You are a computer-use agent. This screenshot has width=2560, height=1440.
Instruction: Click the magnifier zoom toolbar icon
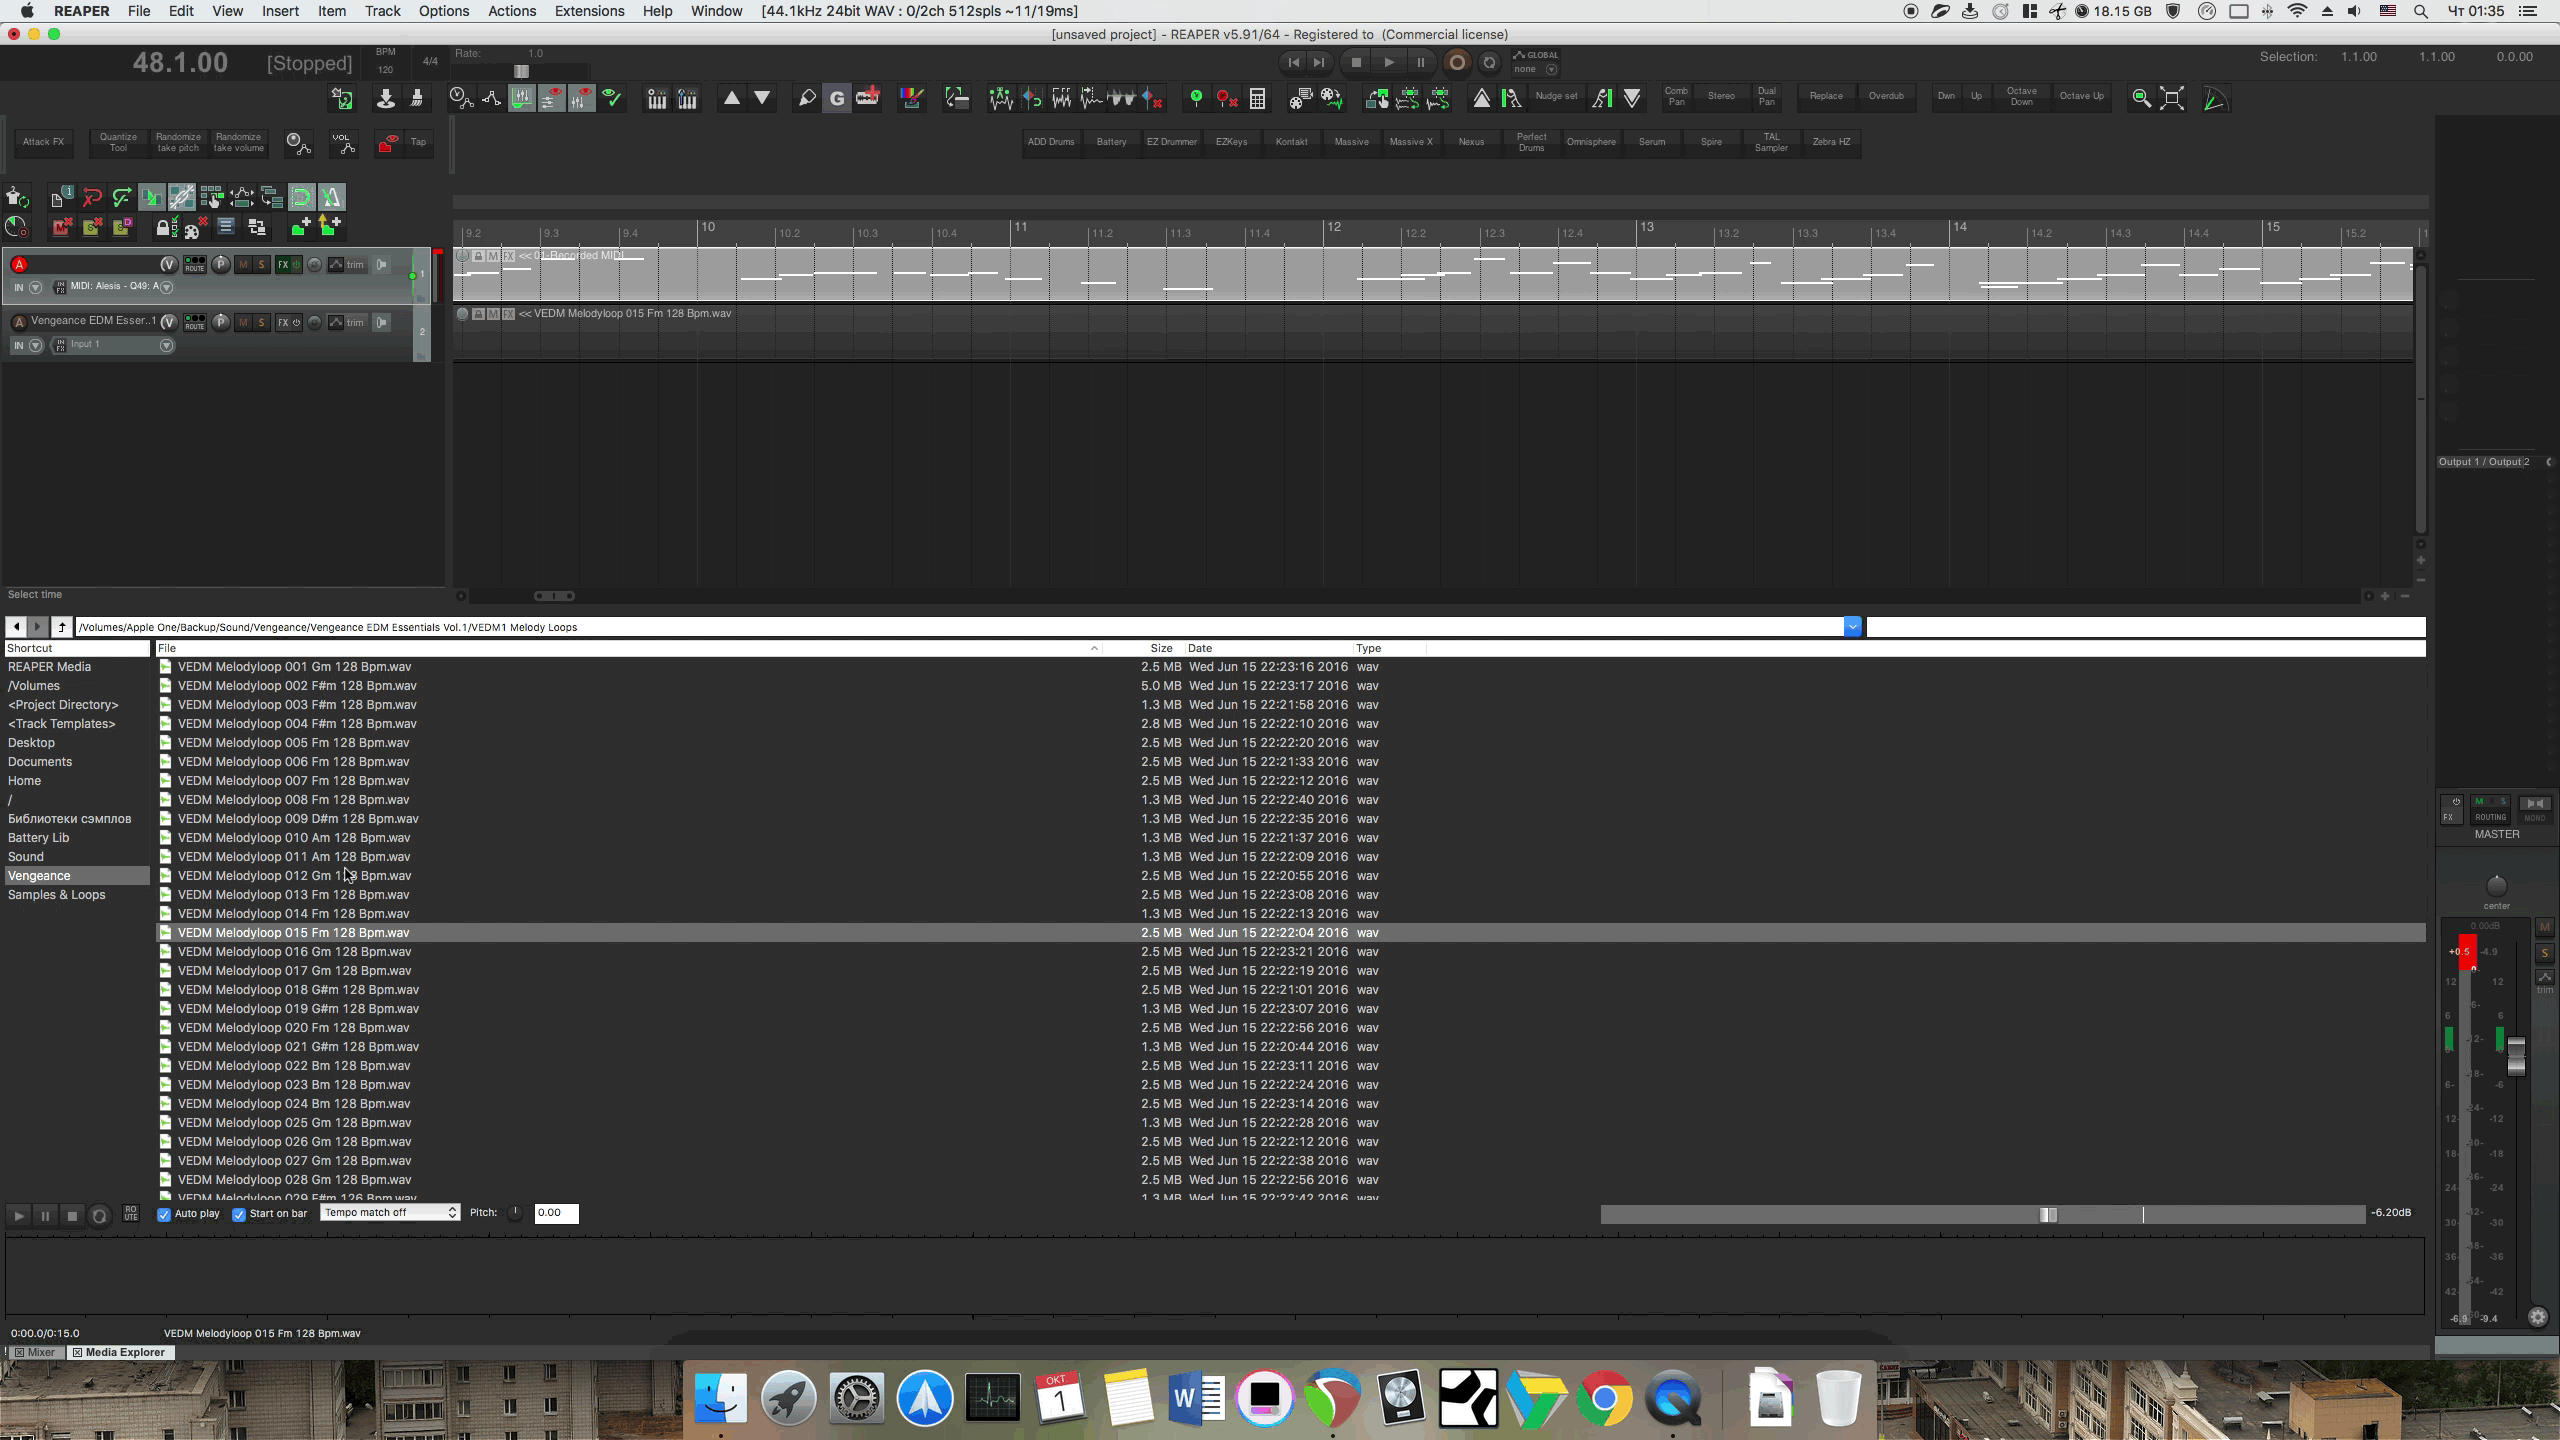[x=2141, y=98]
